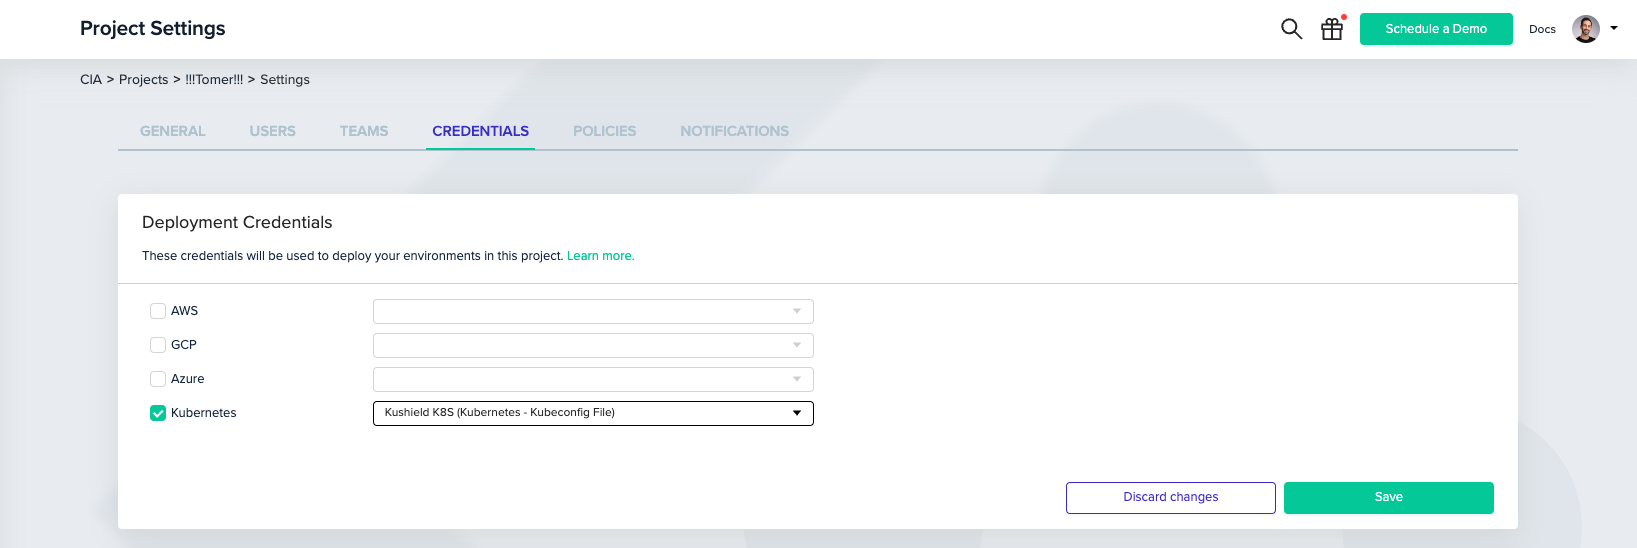The image size is (1637, 548).
Task: Uncheck the Kubernetes checkbox
Action: pos(158,413)
